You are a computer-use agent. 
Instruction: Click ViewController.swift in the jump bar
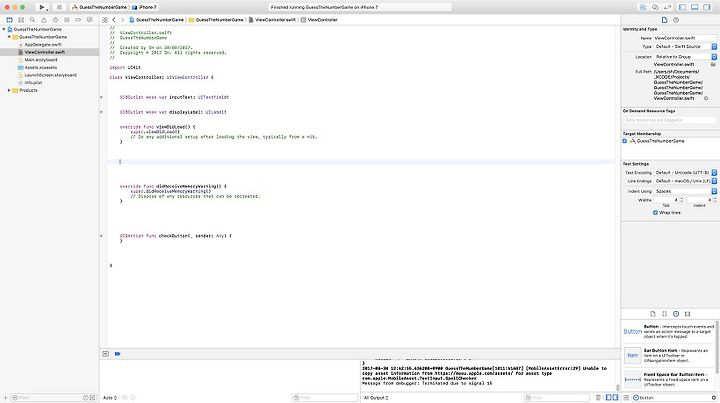pyautogui.click(x=272, y=20)
